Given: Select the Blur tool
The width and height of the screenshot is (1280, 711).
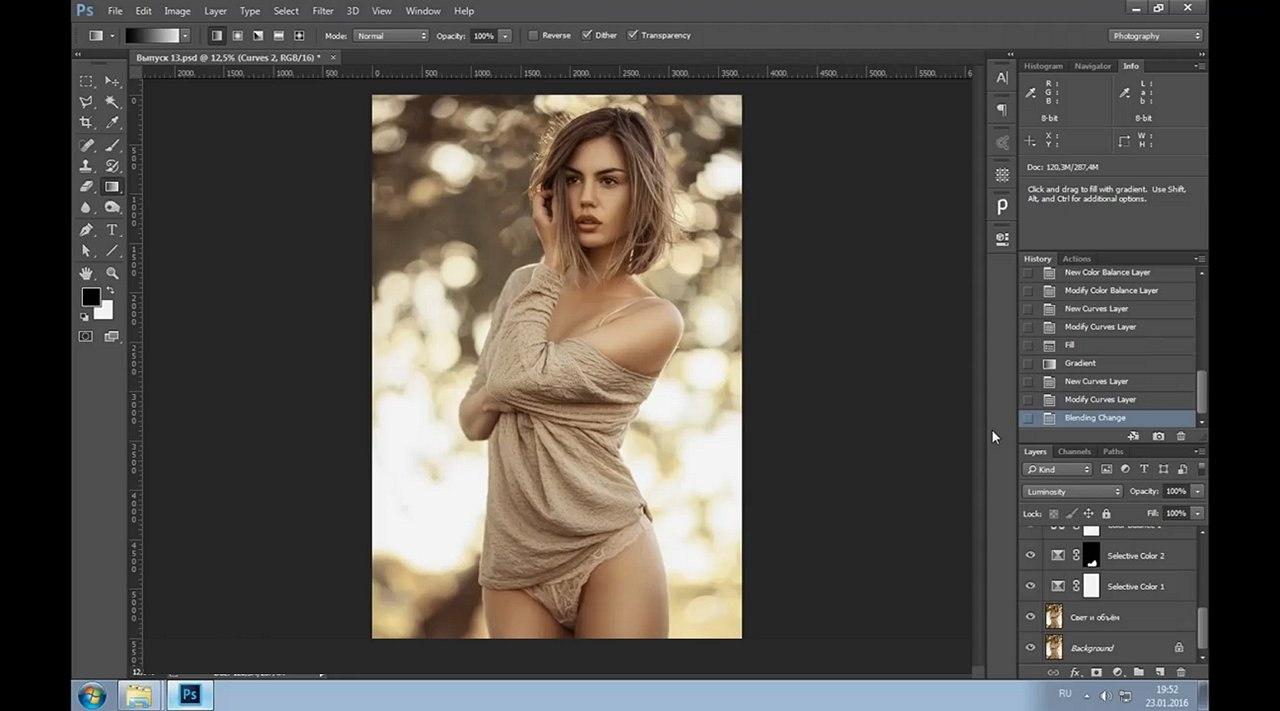Looking at the screenshot, I should [87, 208].
